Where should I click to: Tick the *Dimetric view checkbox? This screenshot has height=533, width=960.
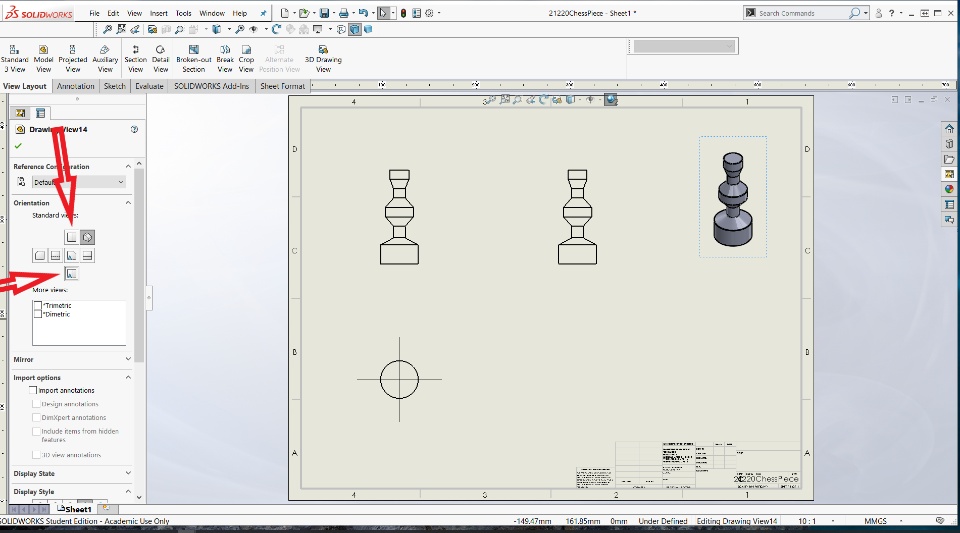(x=38, y=315)
